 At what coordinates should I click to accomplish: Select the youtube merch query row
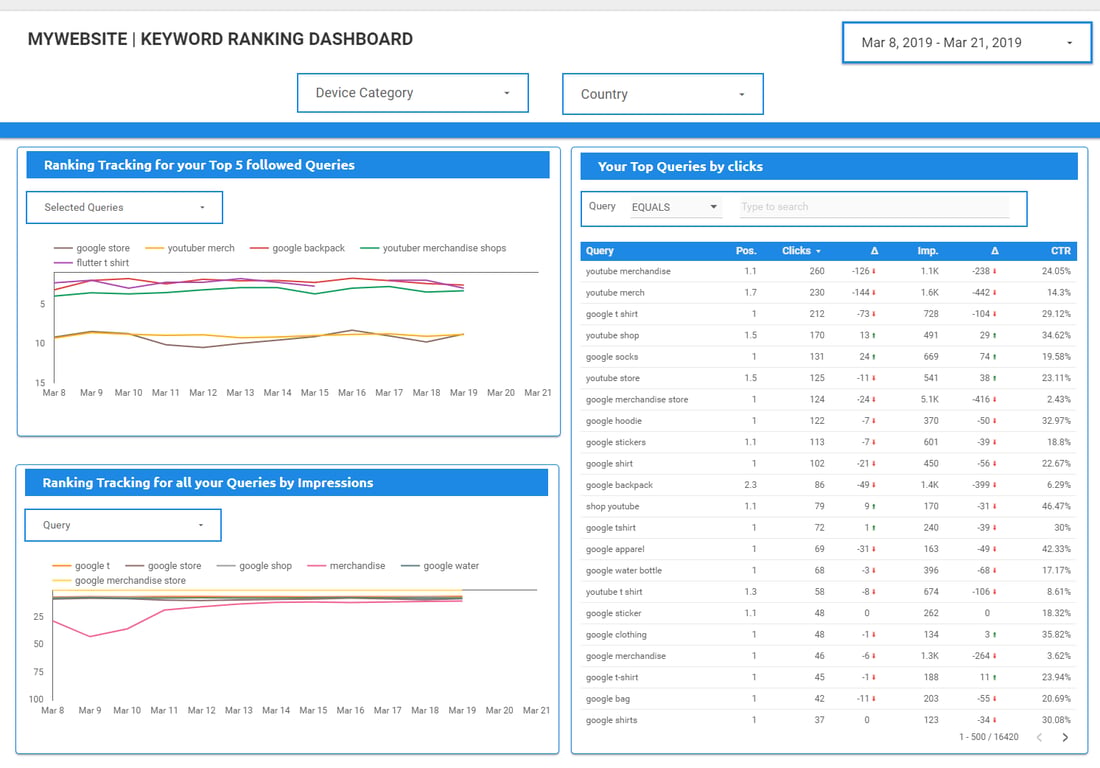[x=829, y=292]
